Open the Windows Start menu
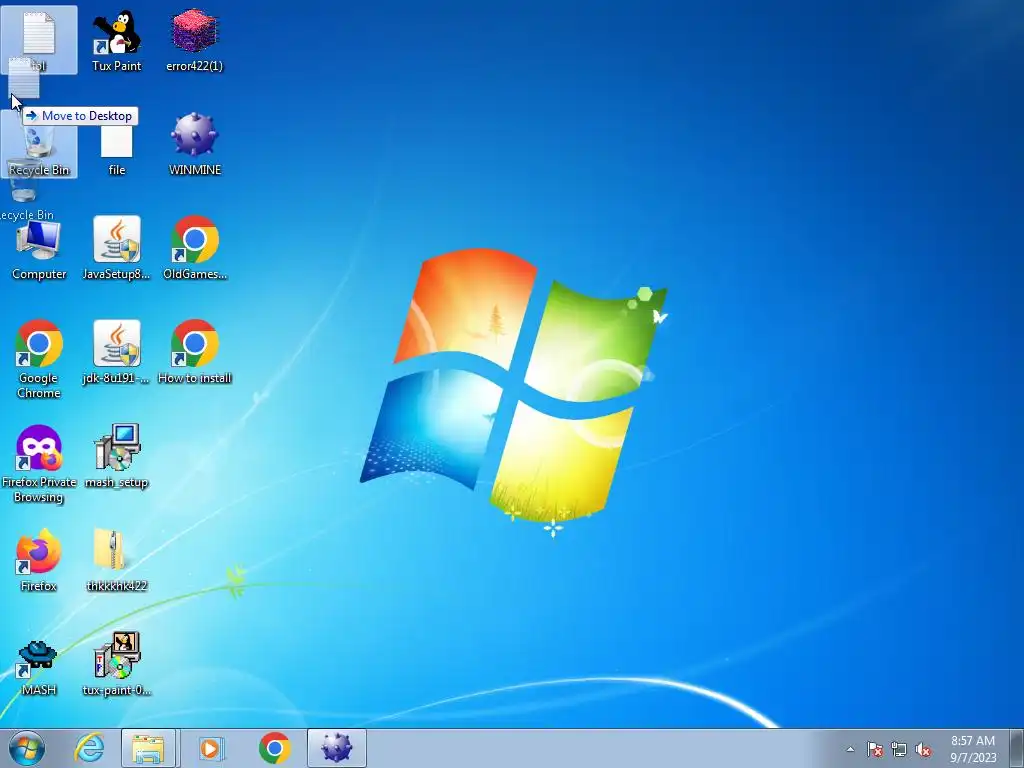Image resolution: width=1024 pixels, height=768 pixels. click(27, 748)
